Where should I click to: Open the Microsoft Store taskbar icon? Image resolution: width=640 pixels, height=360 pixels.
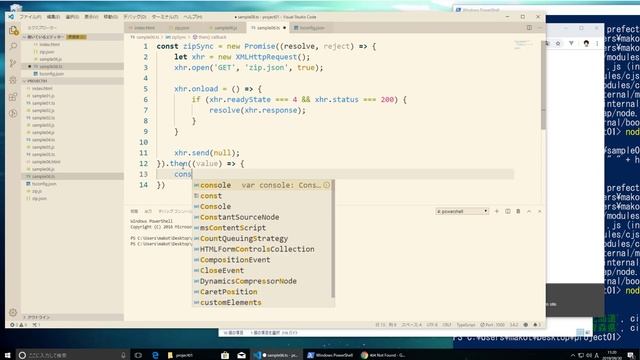[x=224, y=355]
